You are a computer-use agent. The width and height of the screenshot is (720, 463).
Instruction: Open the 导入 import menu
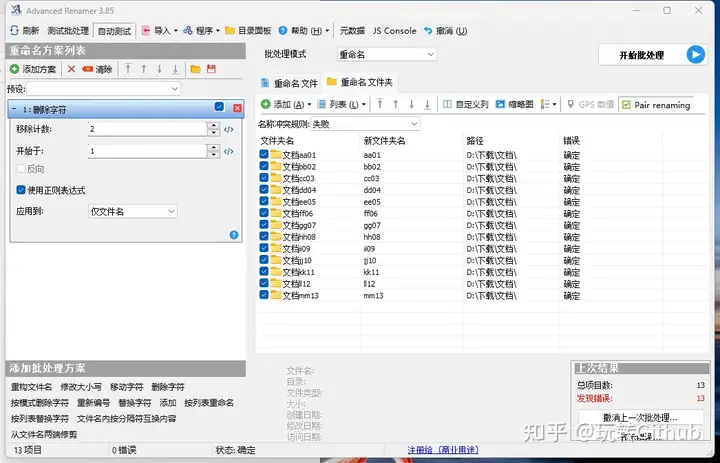[x=159, y=31]
